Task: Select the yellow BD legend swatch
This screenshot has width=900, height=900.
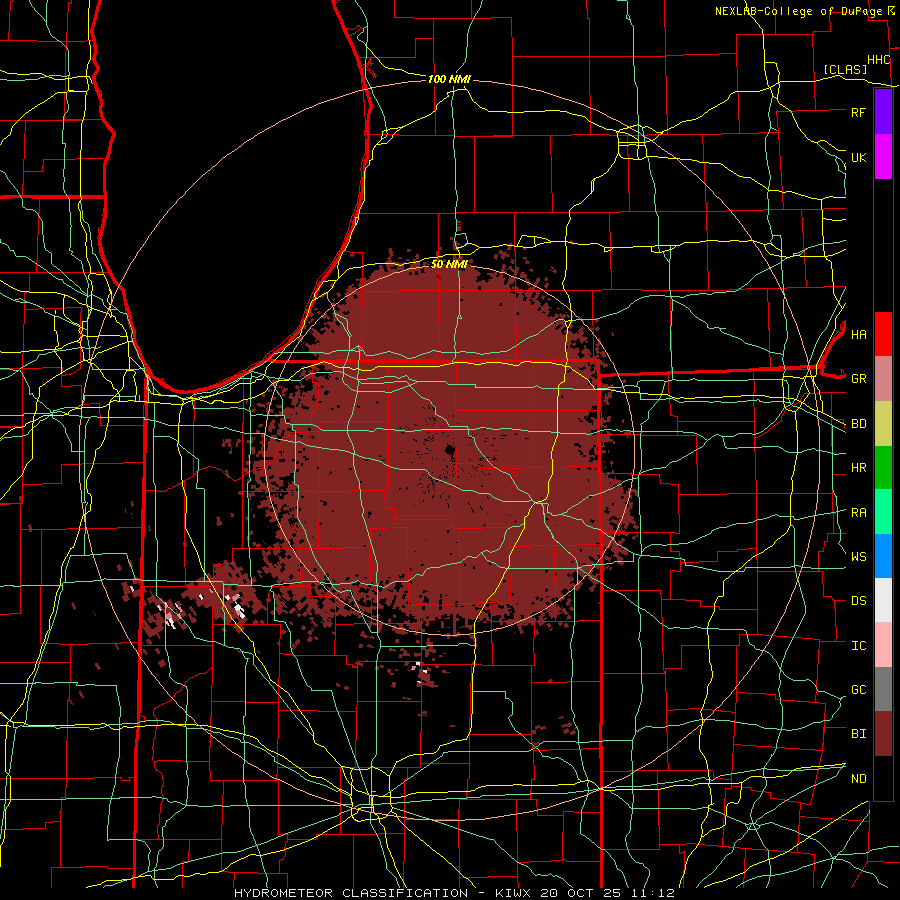Action: (883, 424)
